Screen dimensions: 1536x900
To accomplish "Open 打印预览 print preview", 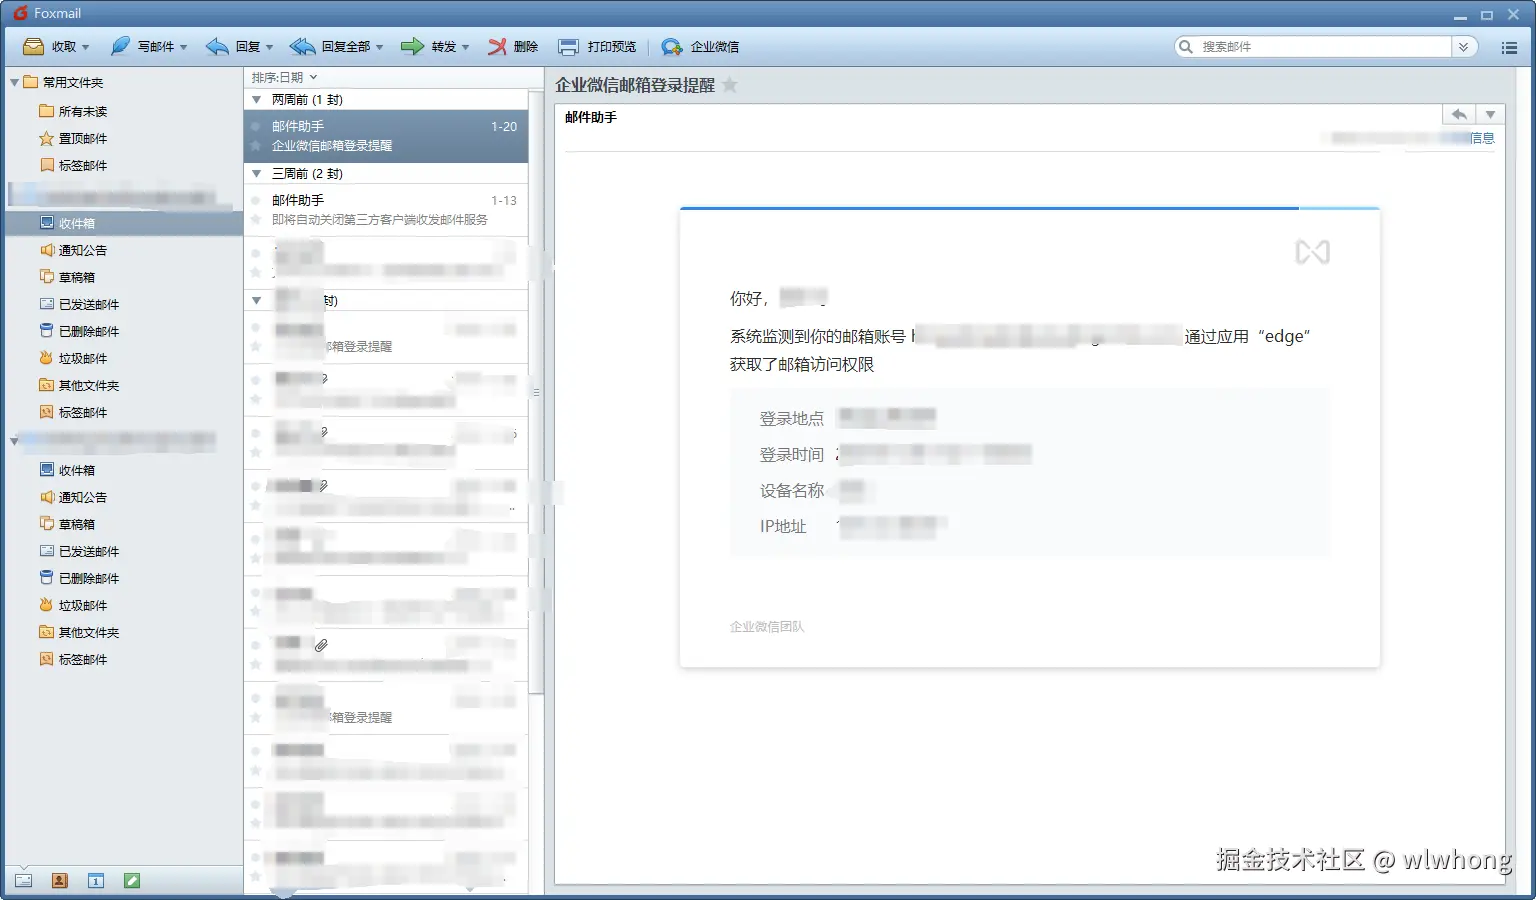I will click(597, 47).
